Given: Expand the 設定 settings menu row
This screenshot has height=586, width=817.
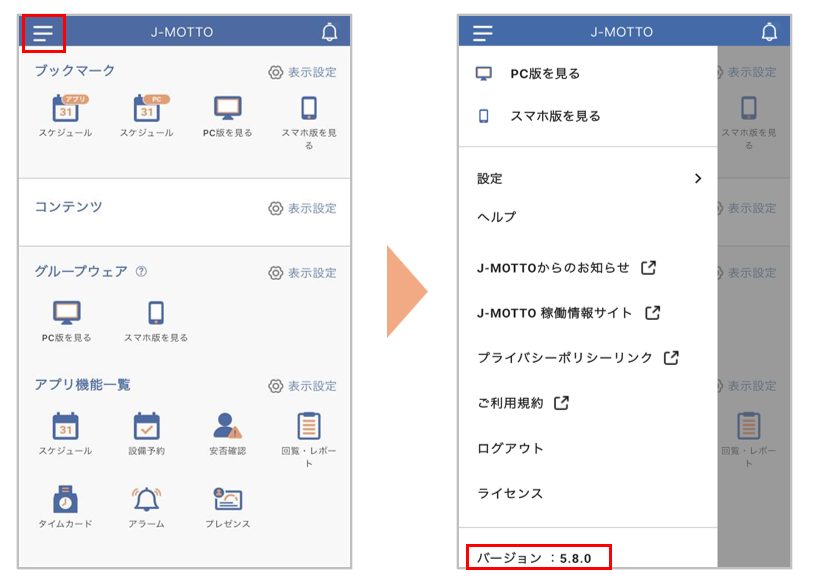Looking at the screenshot, I should pyautogui.click(x=588, y=178).
